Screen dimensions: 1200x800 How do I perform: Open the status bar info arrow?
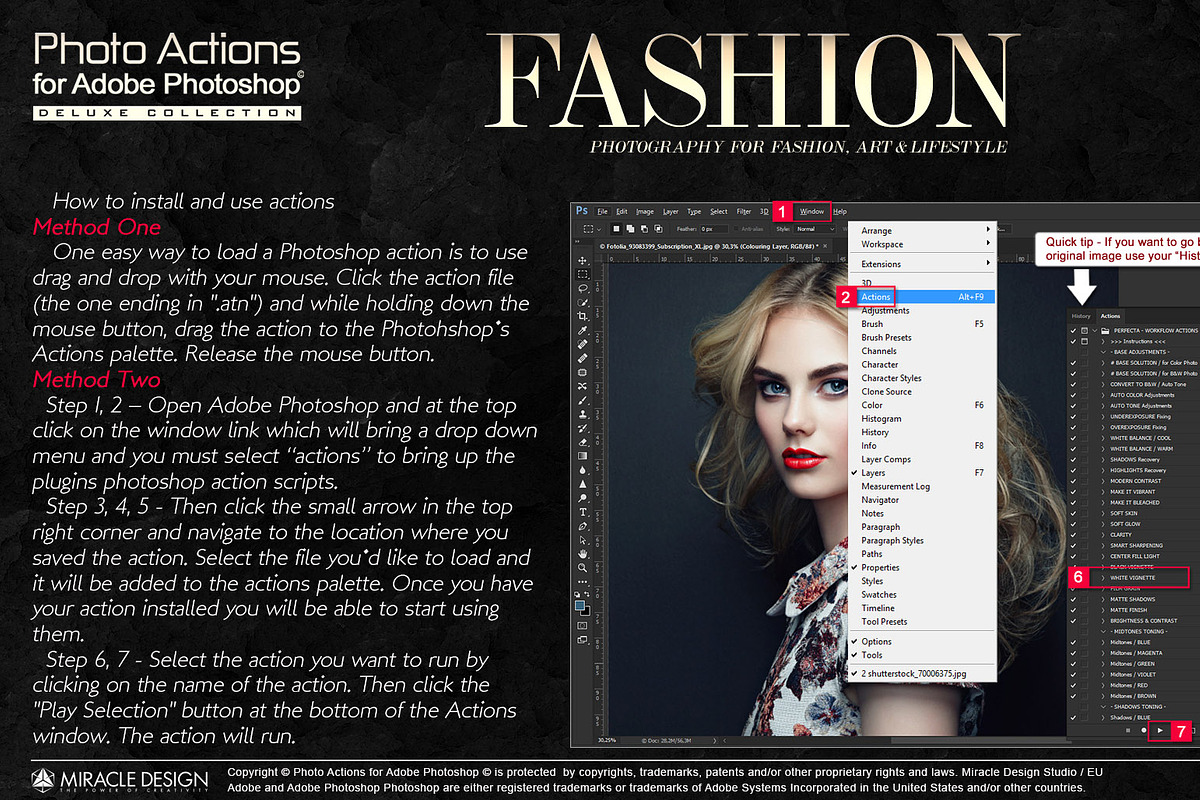pos(714,740)
